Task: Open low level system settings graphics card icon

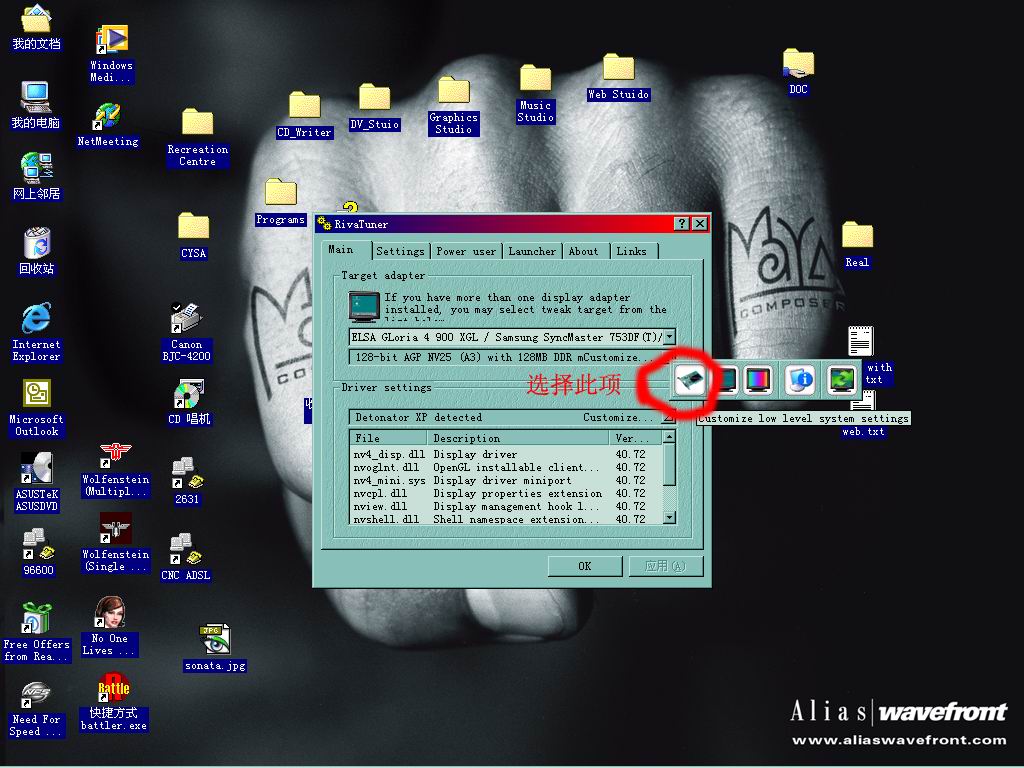Action: pyautogui.click(x=690, y=380)
